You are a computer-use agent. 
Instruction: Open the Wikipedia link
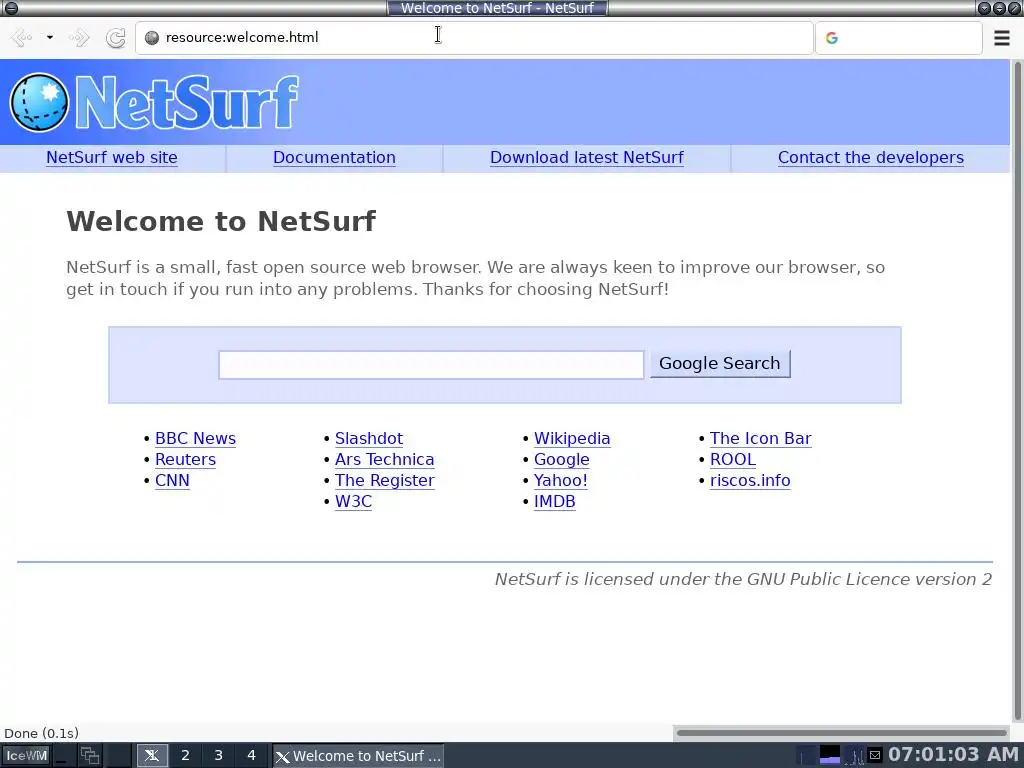click(x=572, y=439)
